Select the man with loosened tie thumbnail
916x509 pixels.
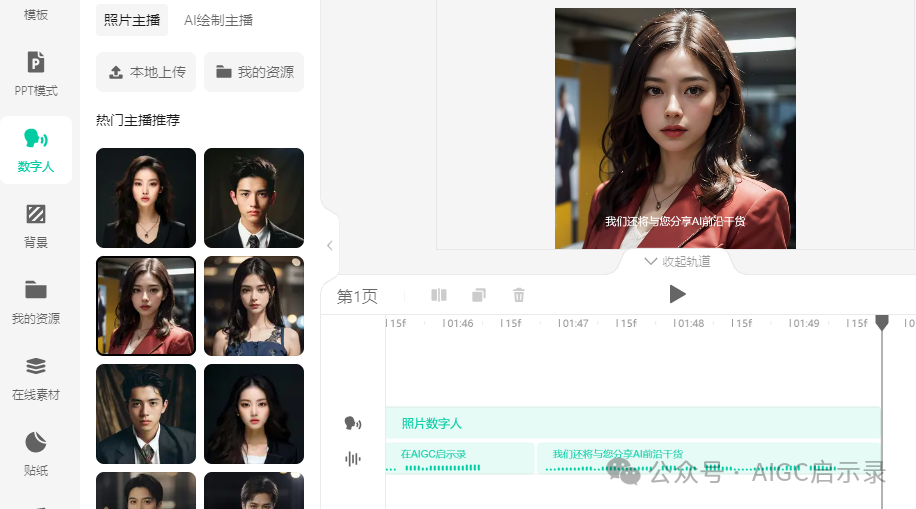coord(146,414)
